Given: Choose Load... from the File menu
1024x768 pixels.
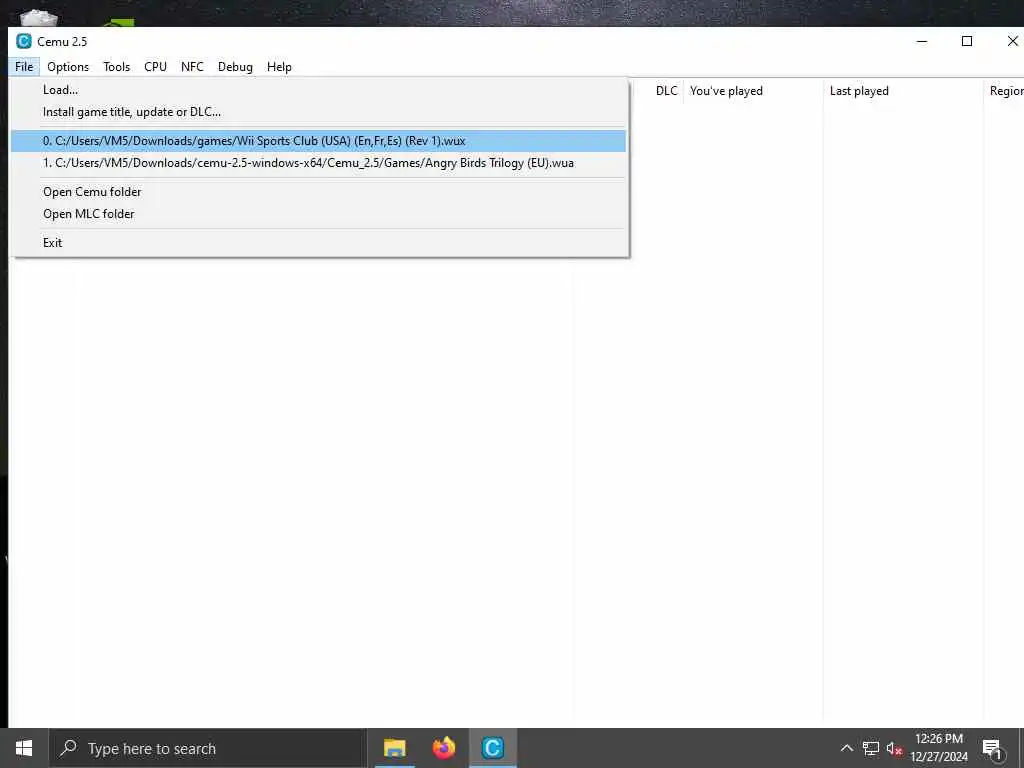Looking at the screenshot, I should pos(318,90).
